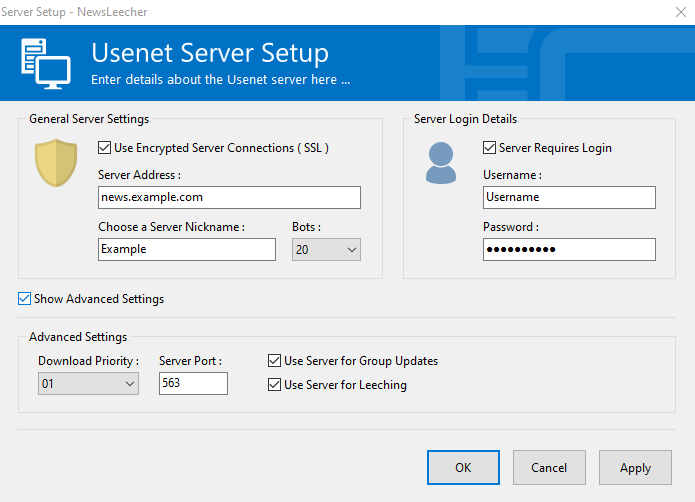The image size is (695, 502).
Task: Disable Use Server for Group Updates
Action: click(275, 361)
